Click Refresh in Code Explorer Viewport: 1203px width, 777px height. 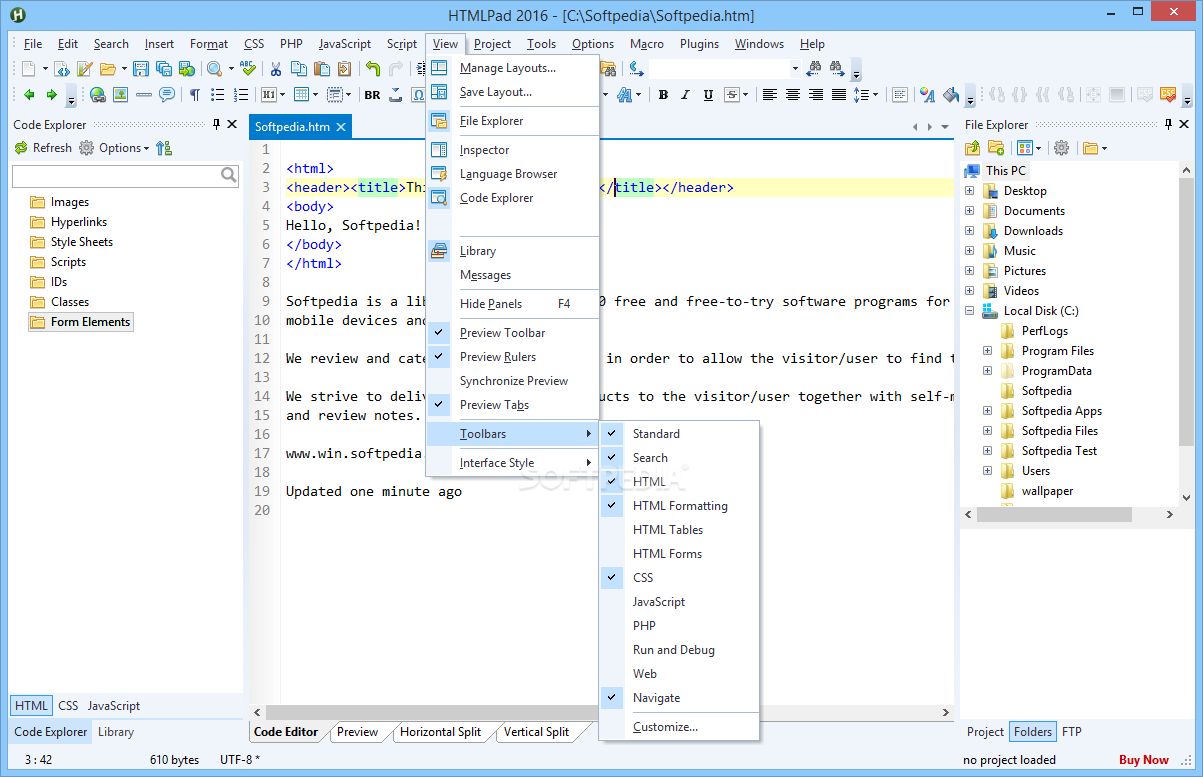point(43,148)
